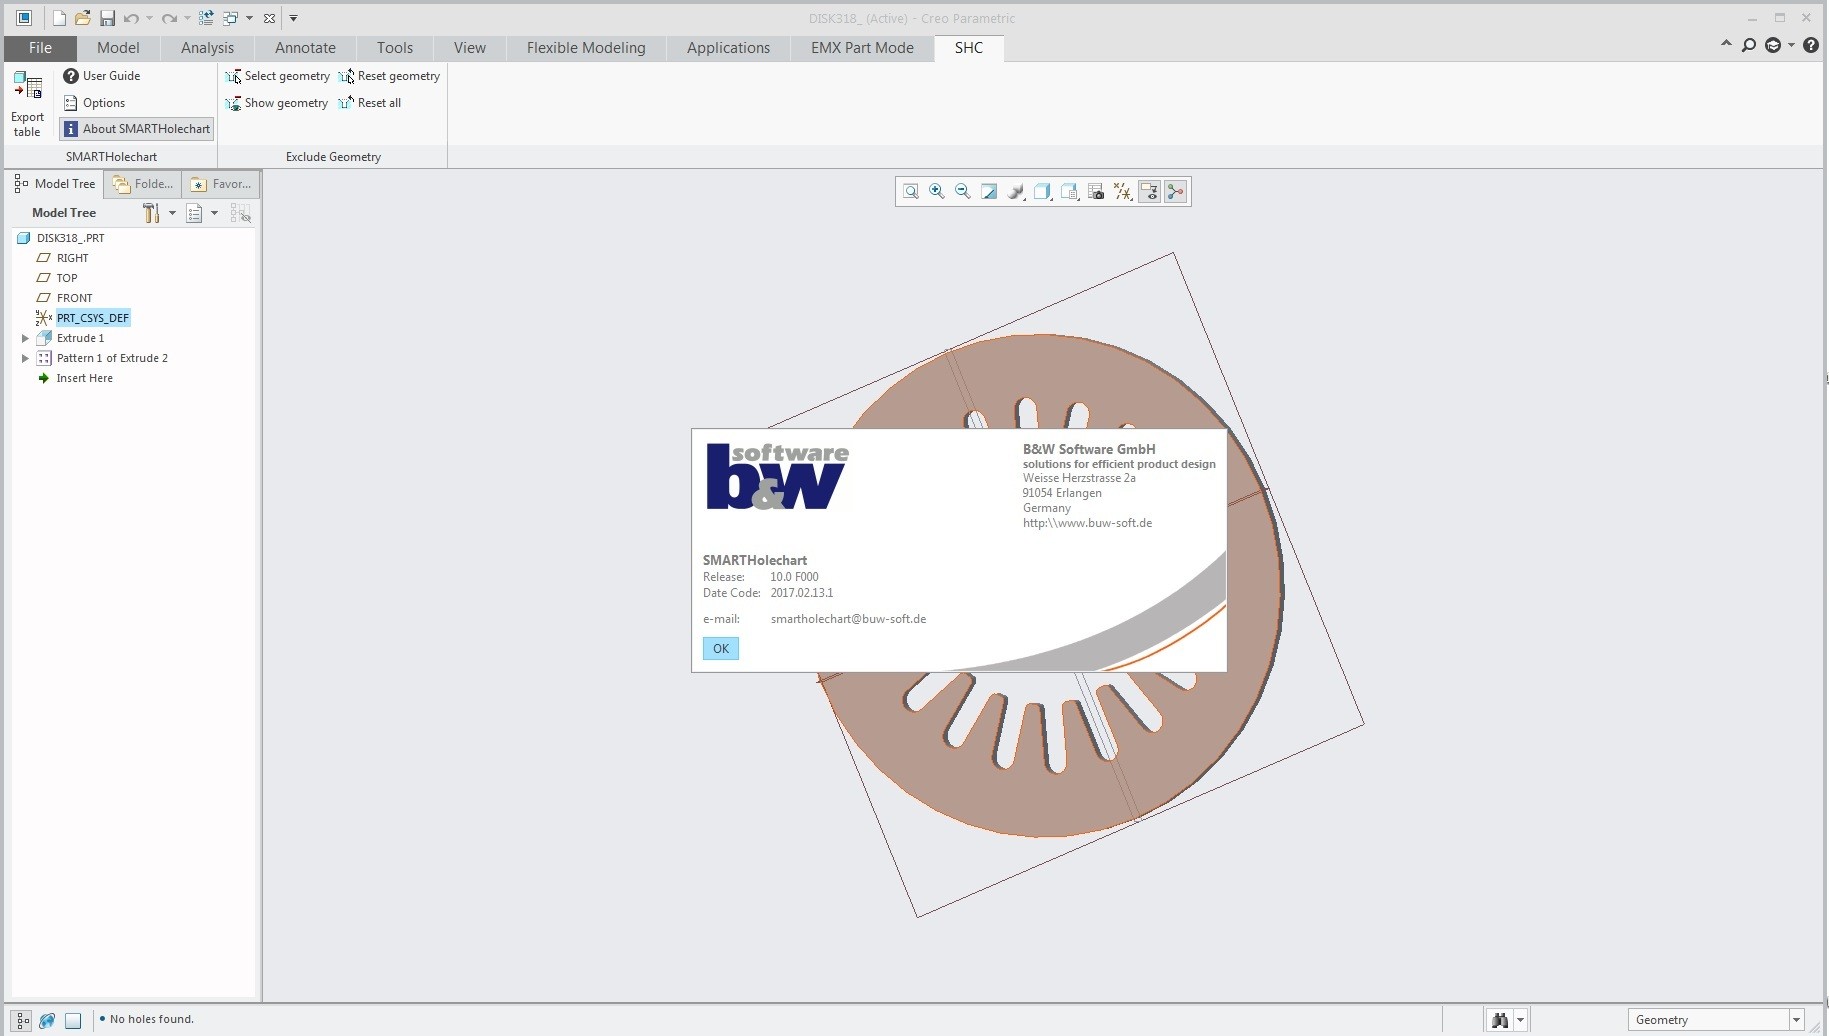Viewport: 1829px width, 1036px height.
Task: Select the FRONT datum plane
Action: pos(64,298)
